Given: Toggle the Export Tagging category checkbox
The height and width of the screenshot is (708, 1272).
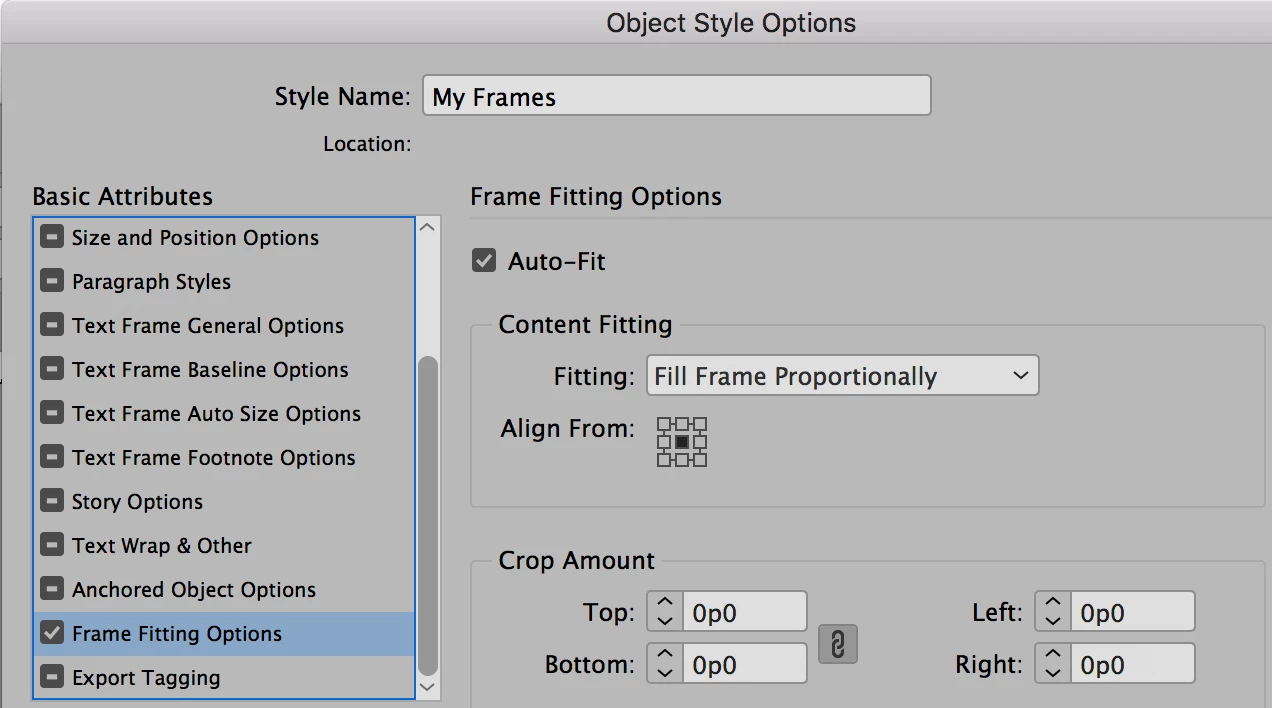Looking at the screenshot, I should (x=52, y=678).
